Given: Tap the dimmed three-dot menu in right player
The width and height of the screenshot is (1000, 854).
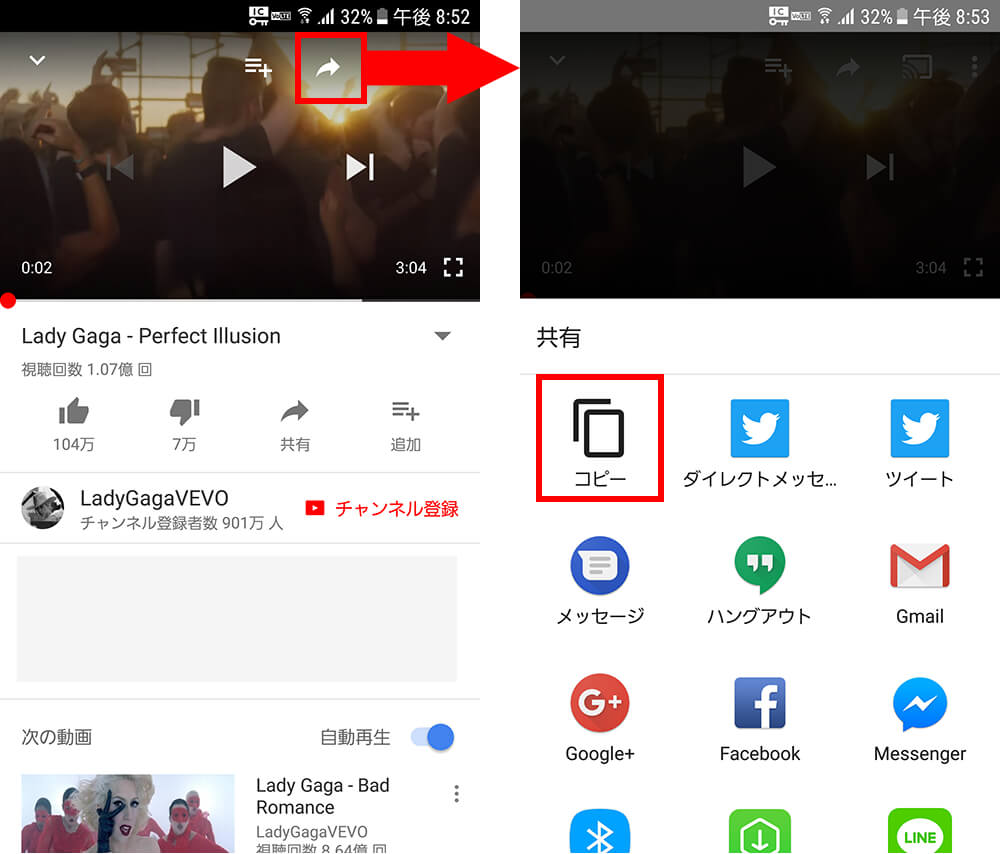Looking at the screenshot, I should (x=974, y=67).
